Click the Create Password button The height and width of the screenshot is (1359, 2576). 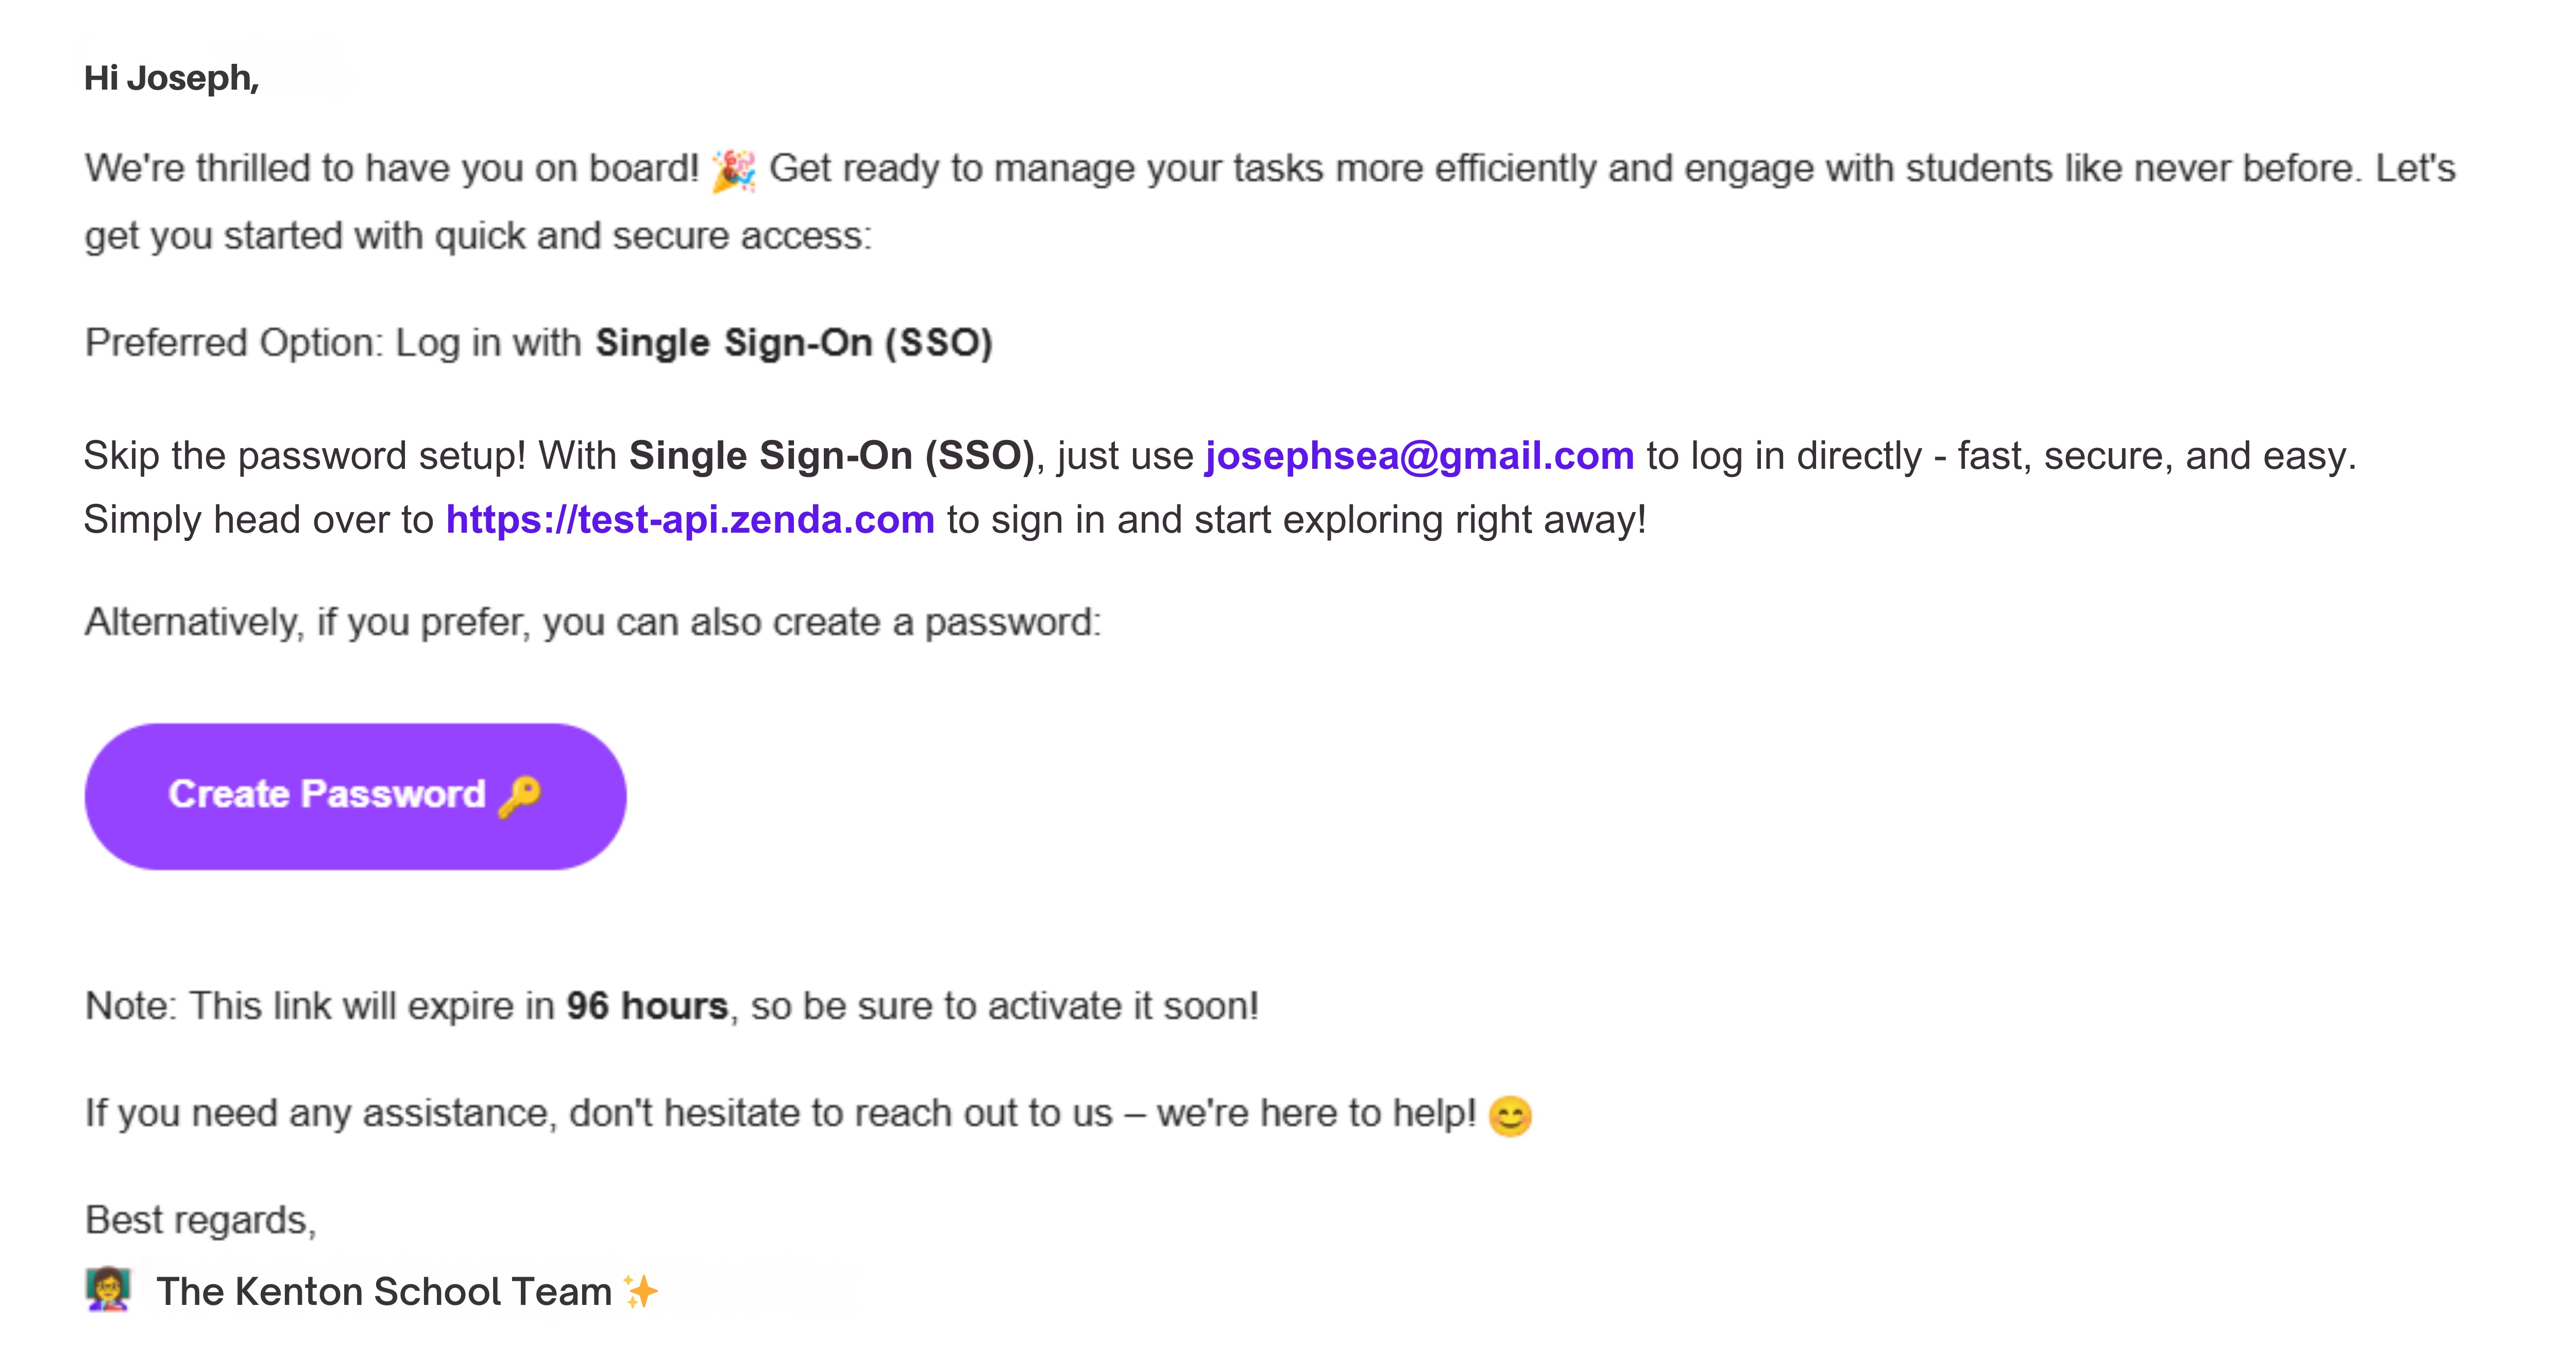tap(355, 796)
